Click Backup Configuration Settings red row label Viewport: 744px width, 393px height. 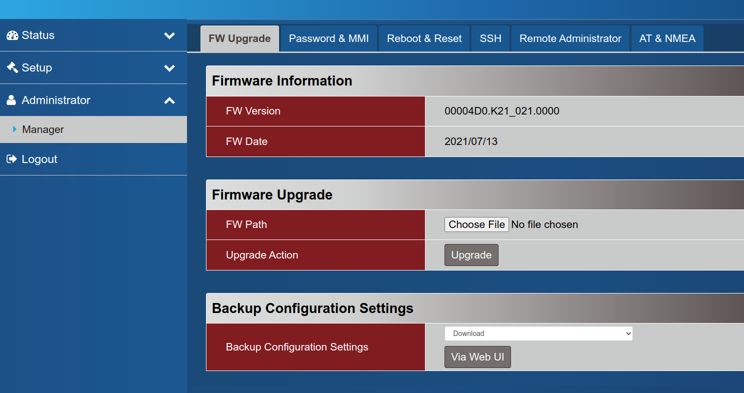[x=297, y=347]
